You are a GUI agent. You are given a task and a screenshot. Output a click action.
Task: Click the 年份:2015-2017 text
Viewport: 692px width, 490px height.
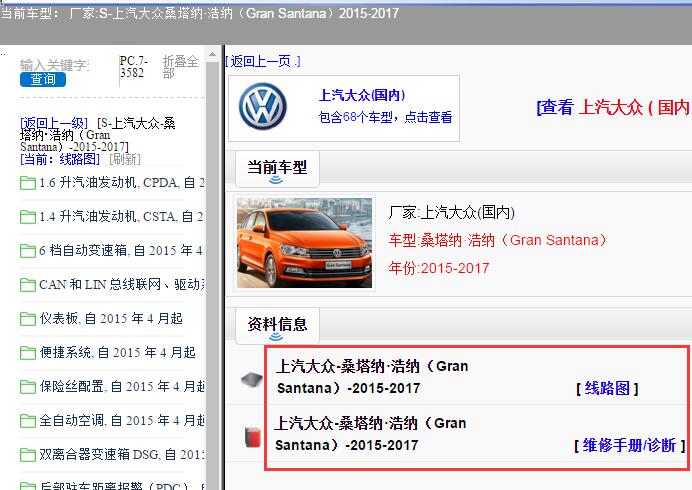point(439,268)
